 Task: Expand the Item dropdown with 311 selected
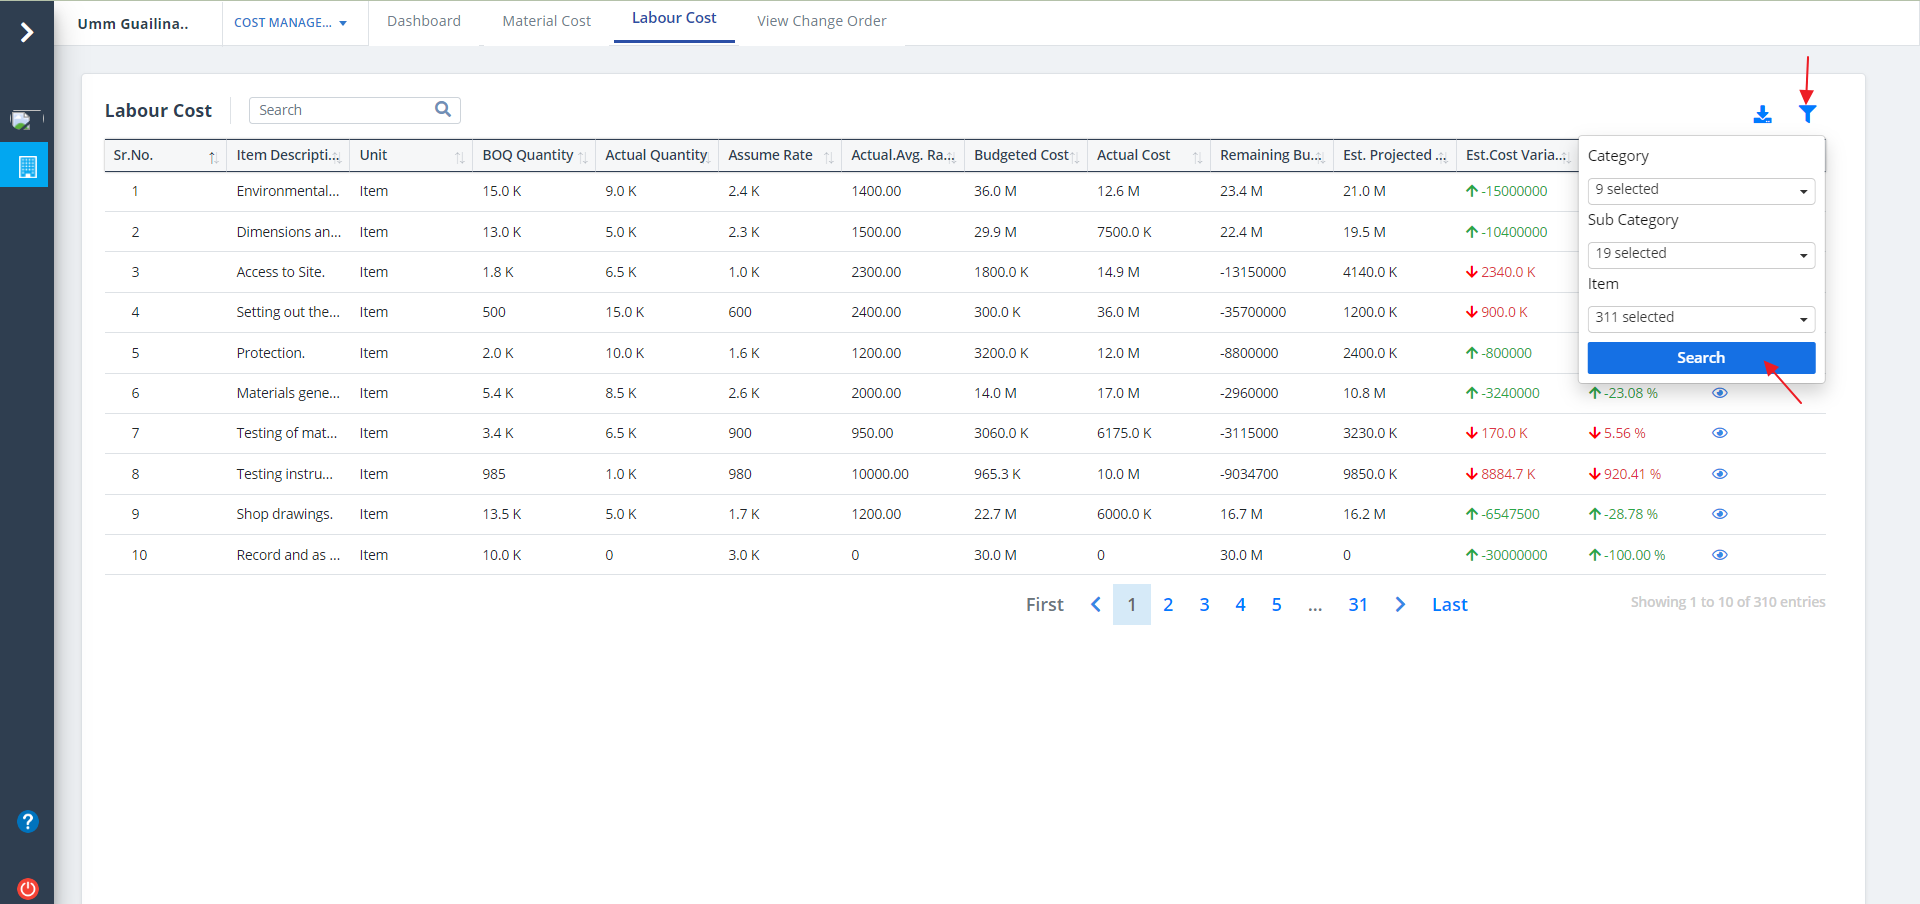(1700, 318)
